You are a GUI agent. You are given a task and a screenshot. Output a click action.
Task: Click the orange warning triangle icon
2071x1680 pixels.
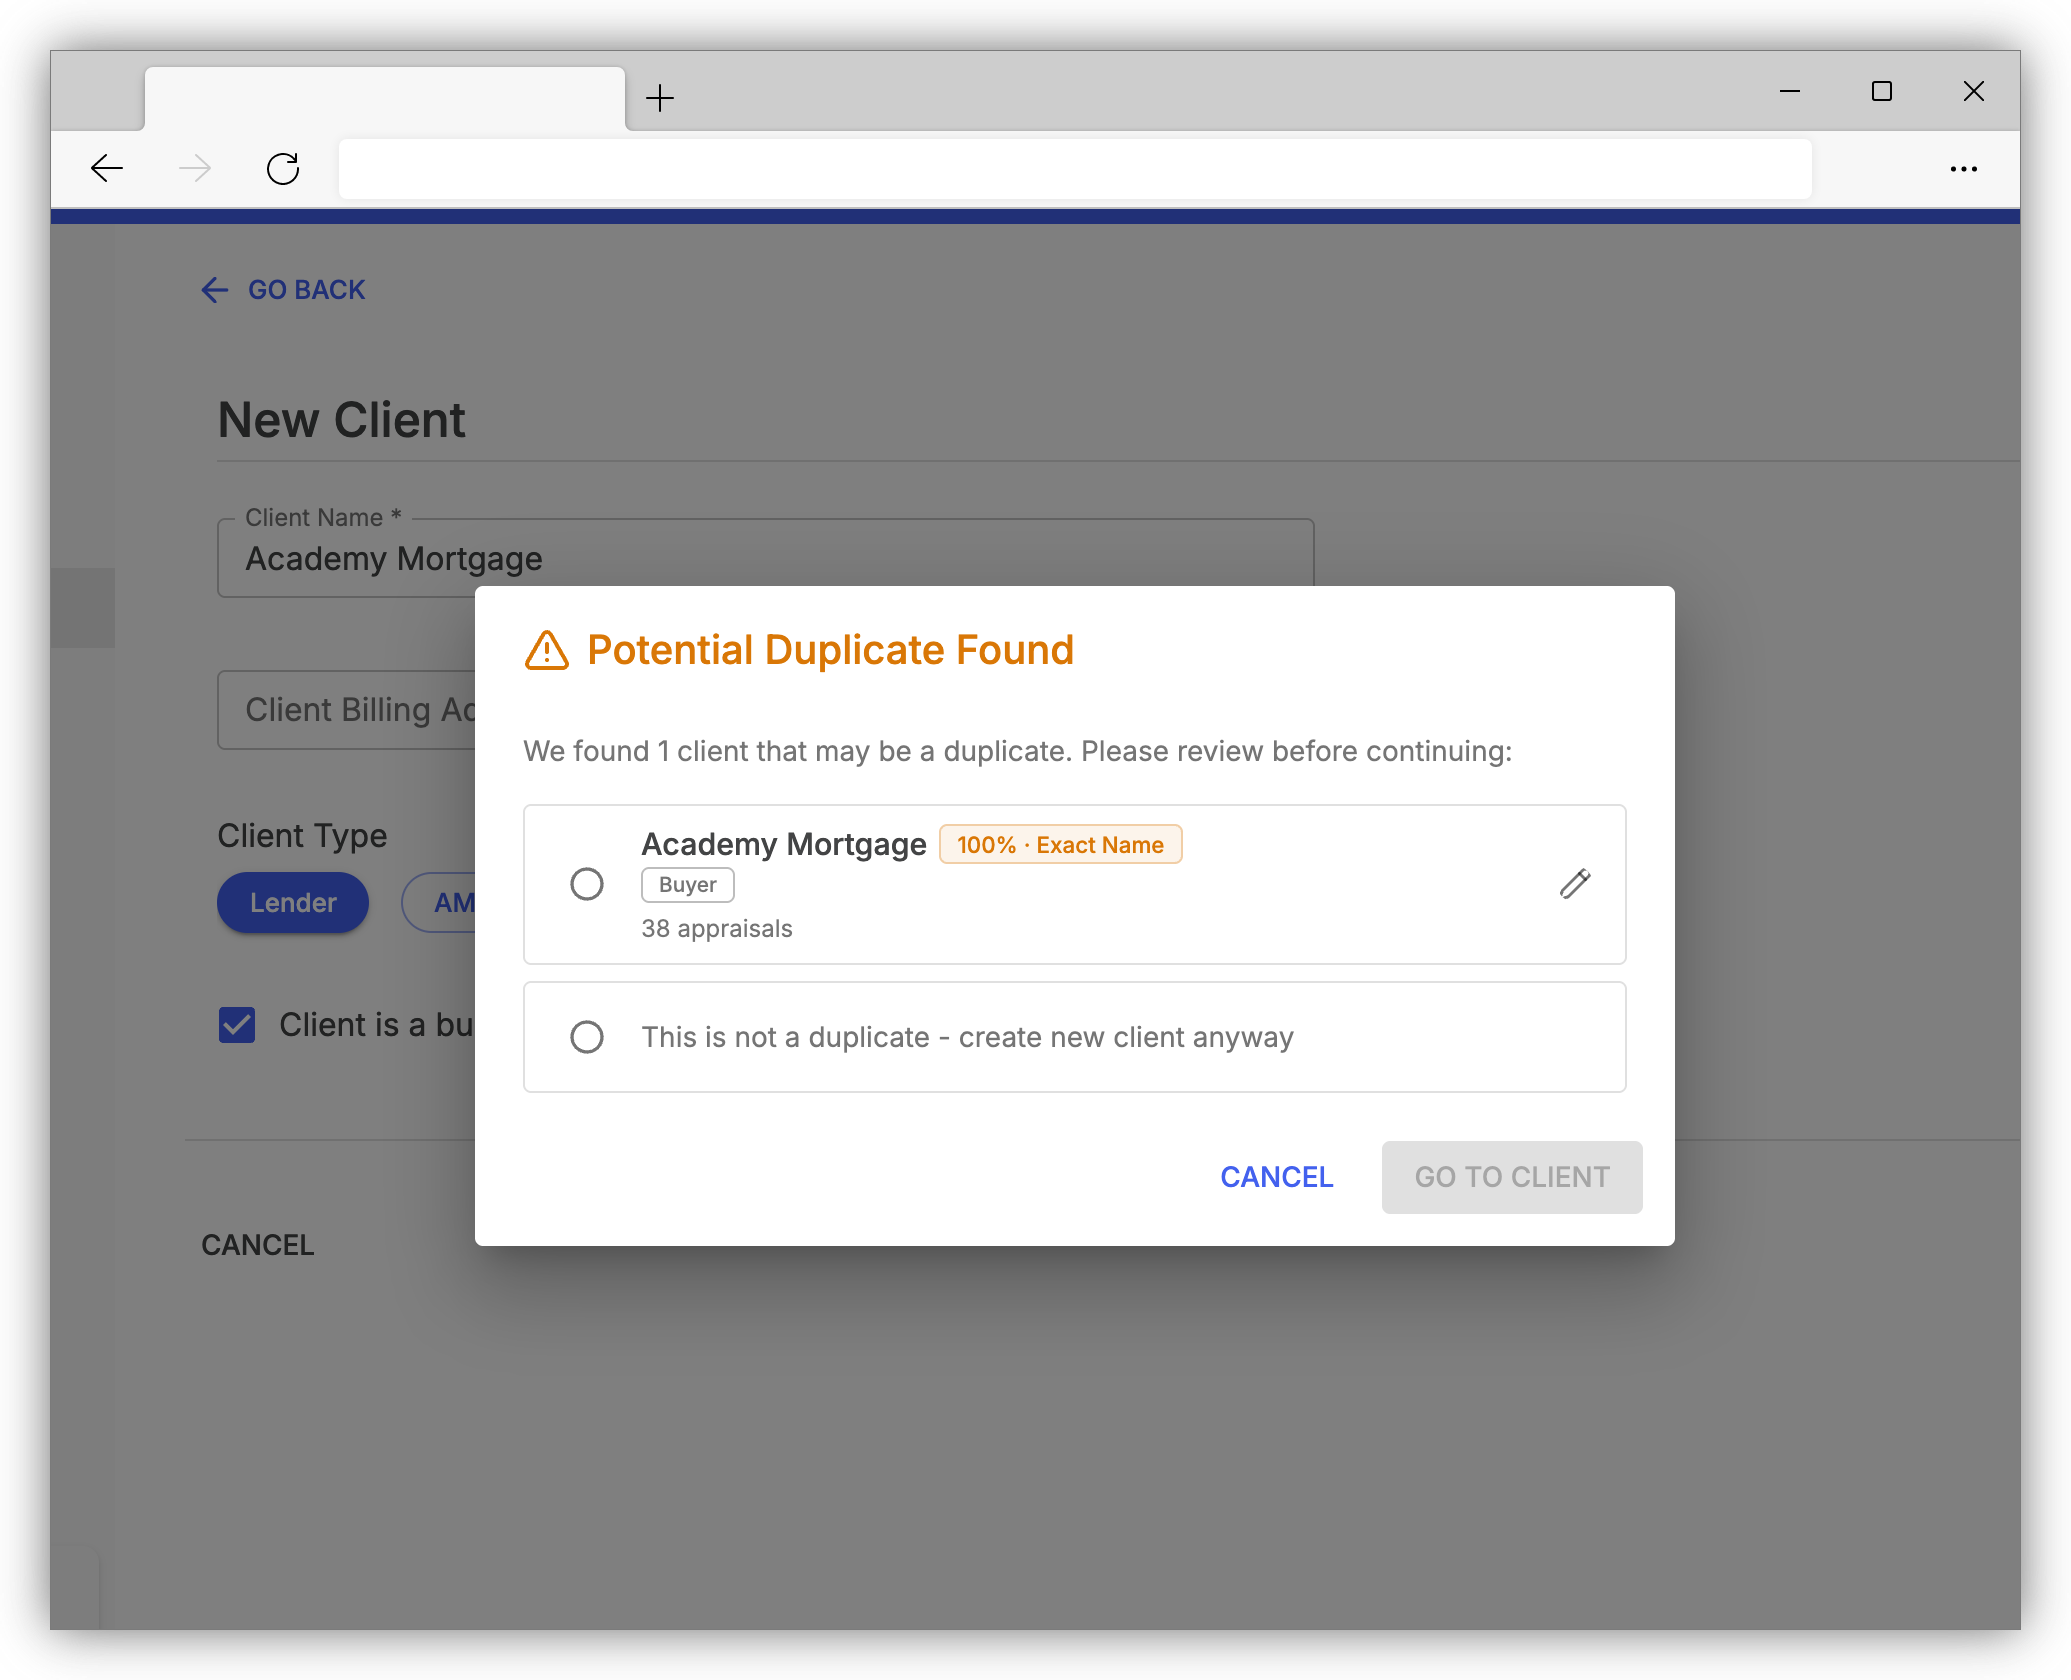[546, 650]
